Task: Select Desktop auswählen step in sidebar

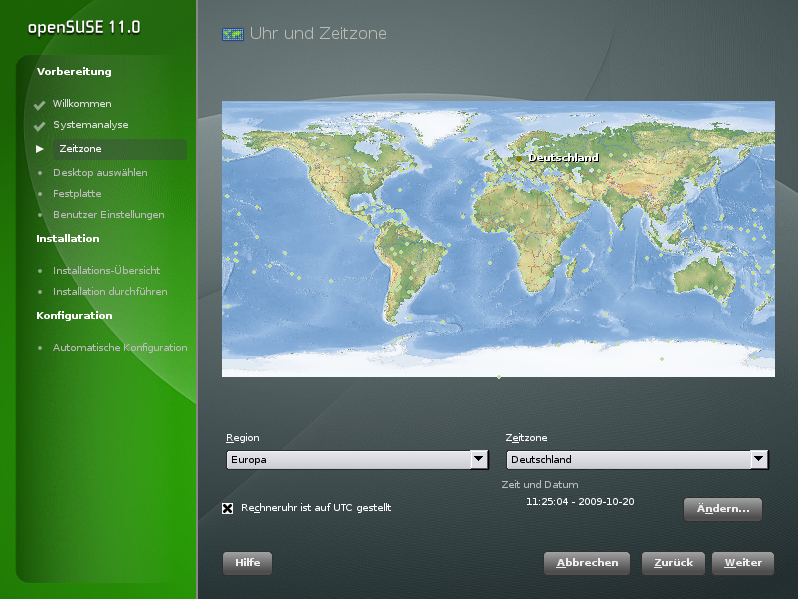Action: [x=100, y=173]
